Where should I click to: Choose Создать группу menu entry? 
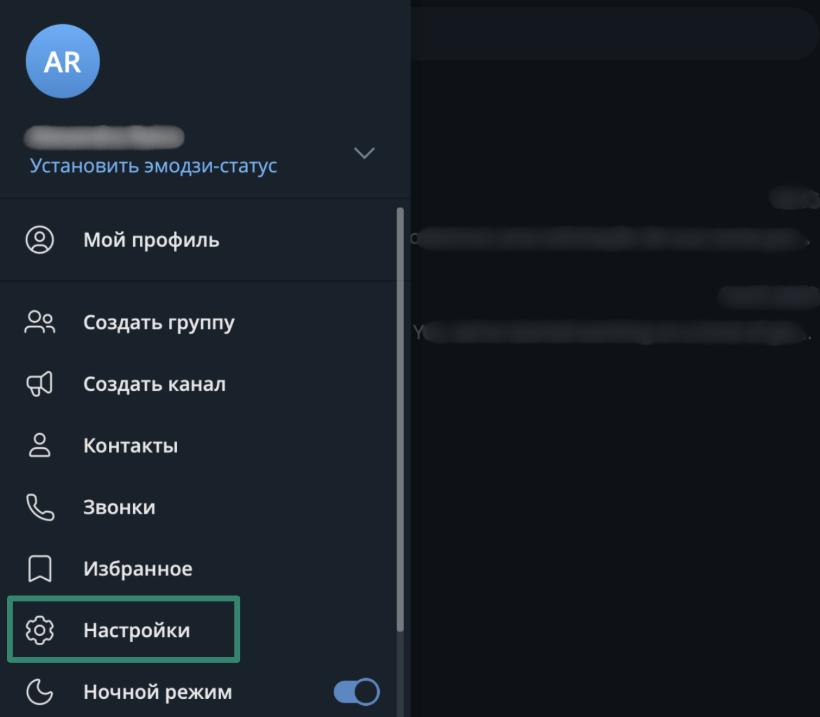158,322
